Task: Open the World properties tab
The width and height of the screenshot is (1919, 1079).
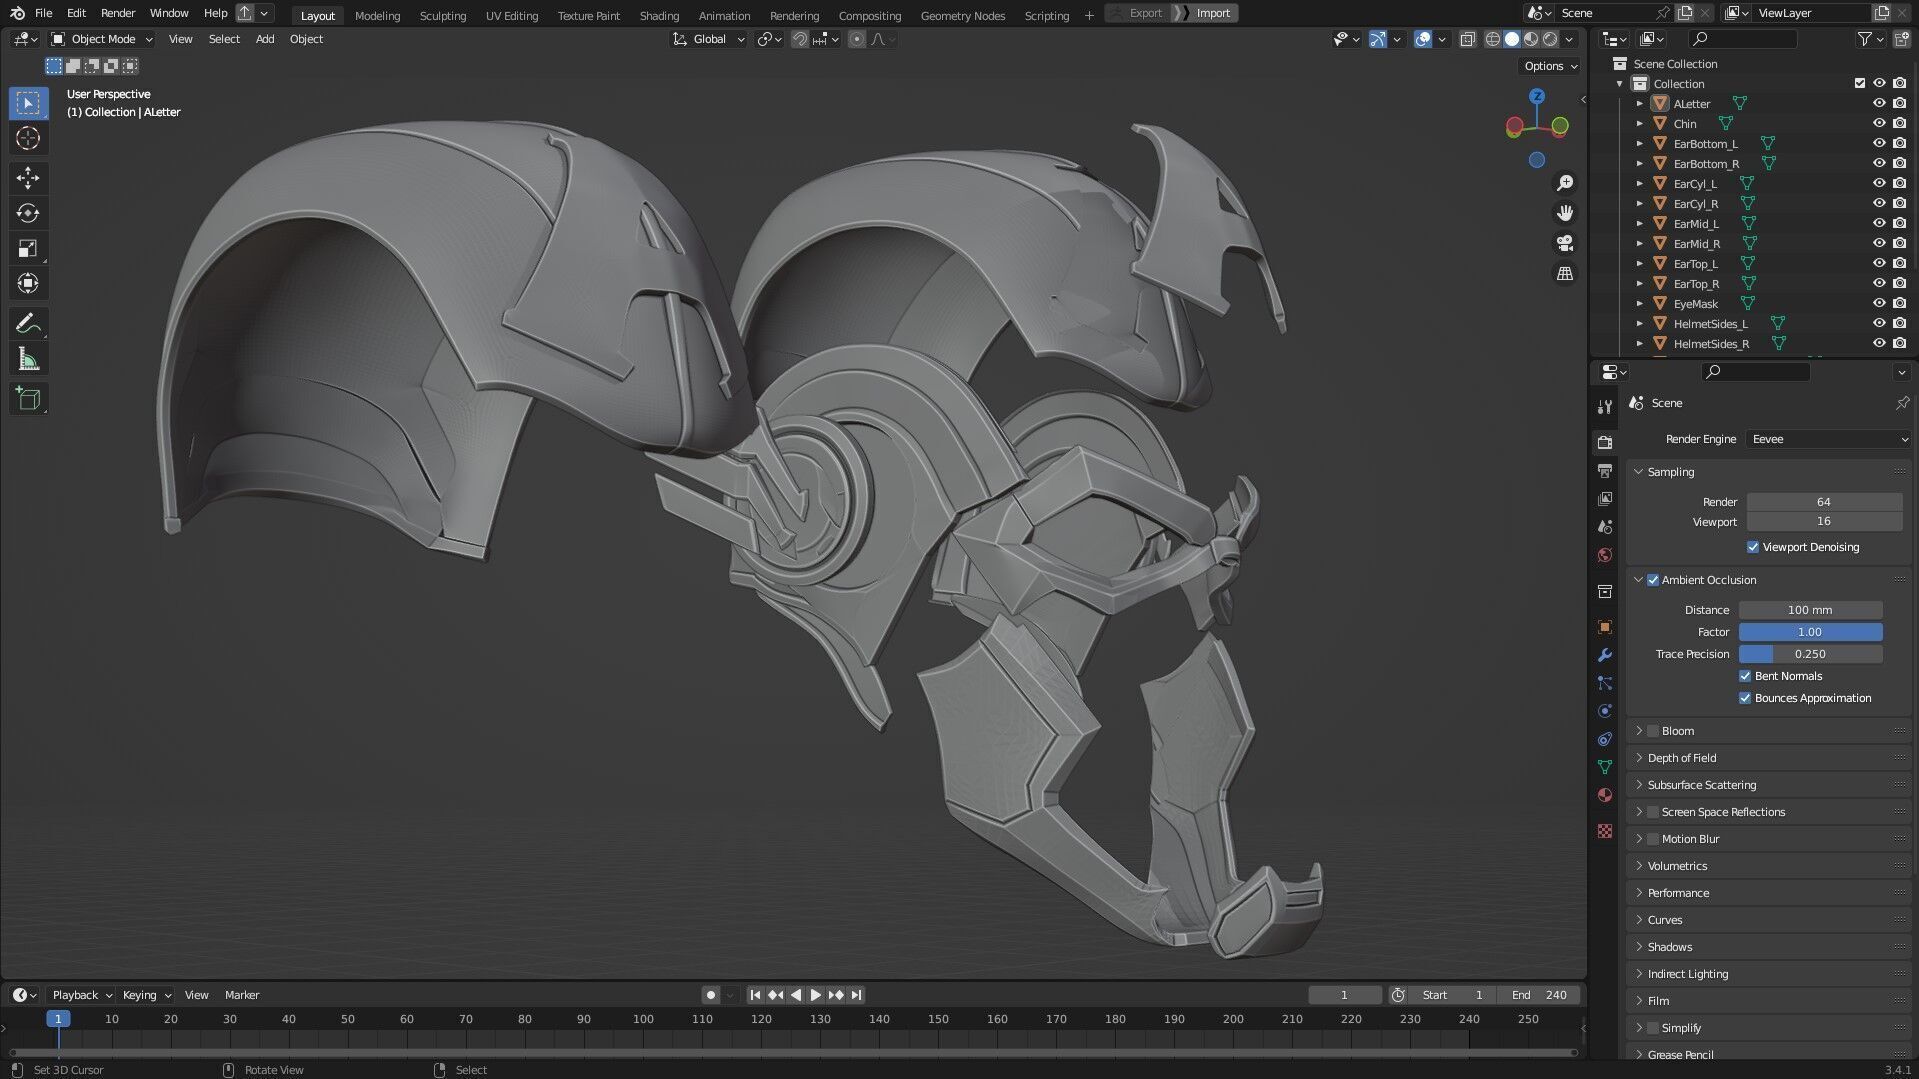Action: [x=1605, y=555]
